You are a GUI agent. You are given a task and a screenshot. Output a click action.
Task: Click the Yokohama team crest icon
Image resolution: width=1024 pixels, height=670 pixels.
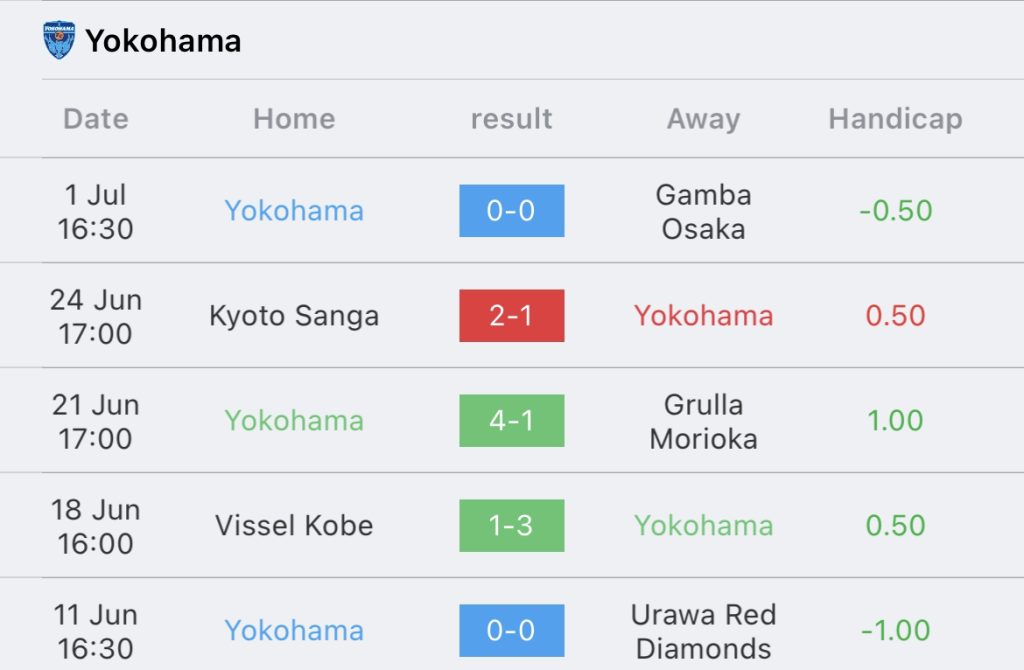(59, 40)
